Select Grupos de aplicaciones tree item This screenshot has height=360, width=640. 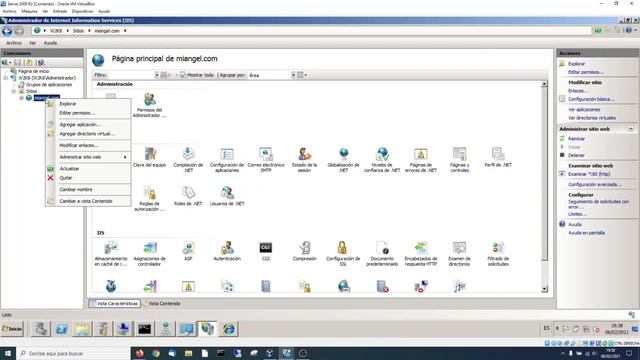click(x=49, y=84)
